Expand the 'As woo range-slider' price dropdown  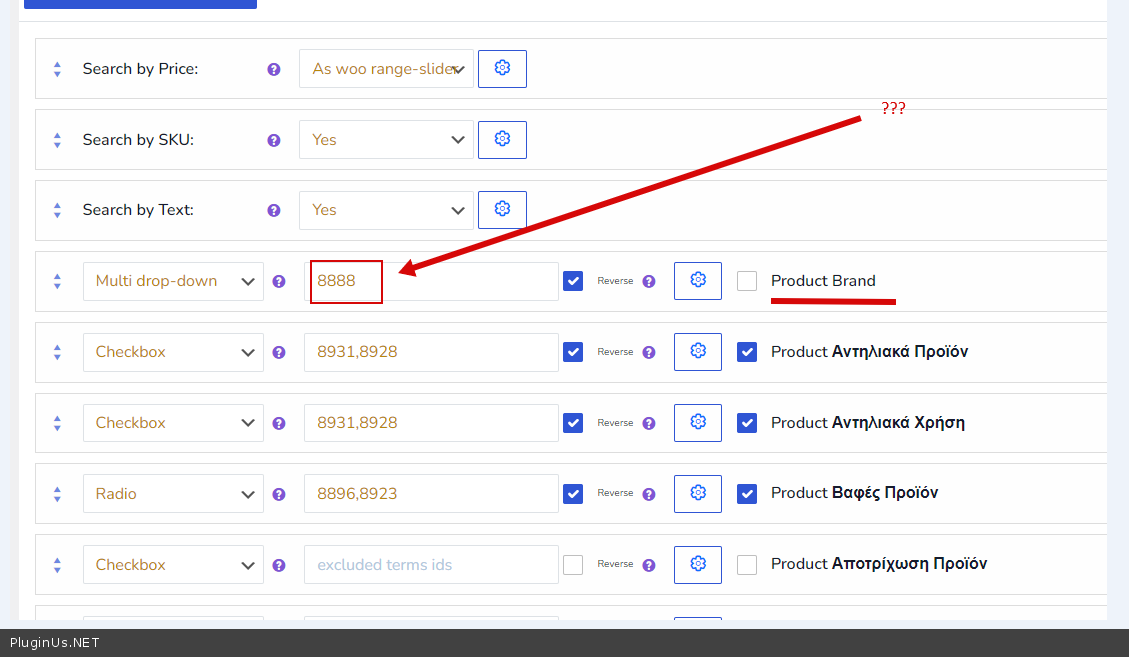pos(386,69)
